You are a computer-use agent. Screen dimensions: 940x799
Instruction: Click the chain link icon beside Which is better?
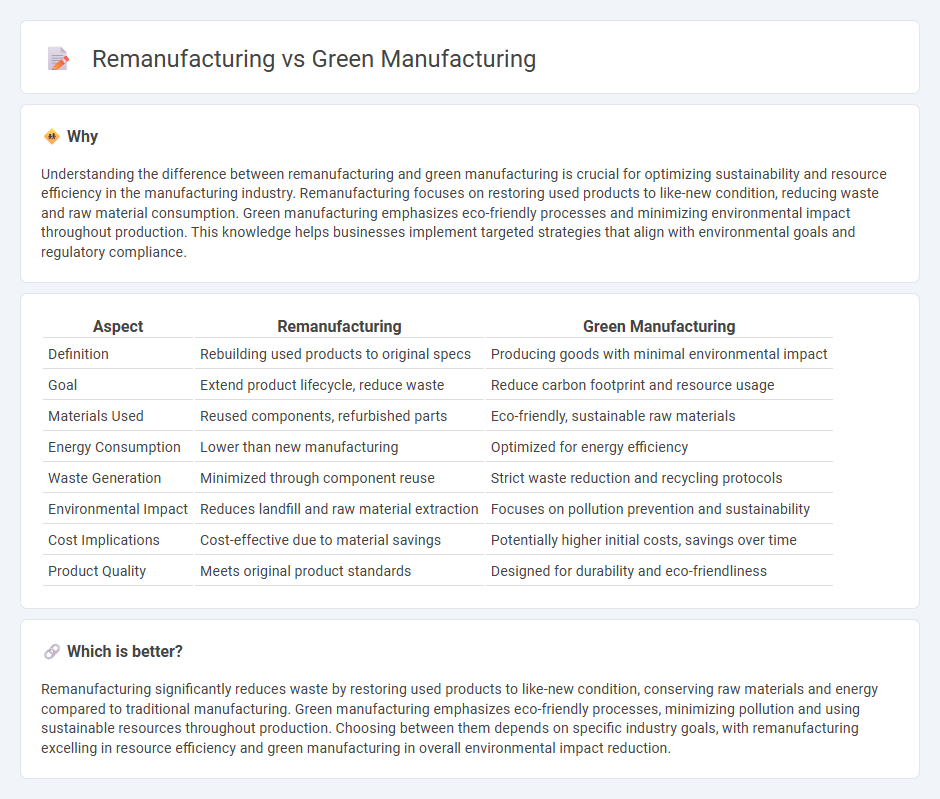point(52,652)
